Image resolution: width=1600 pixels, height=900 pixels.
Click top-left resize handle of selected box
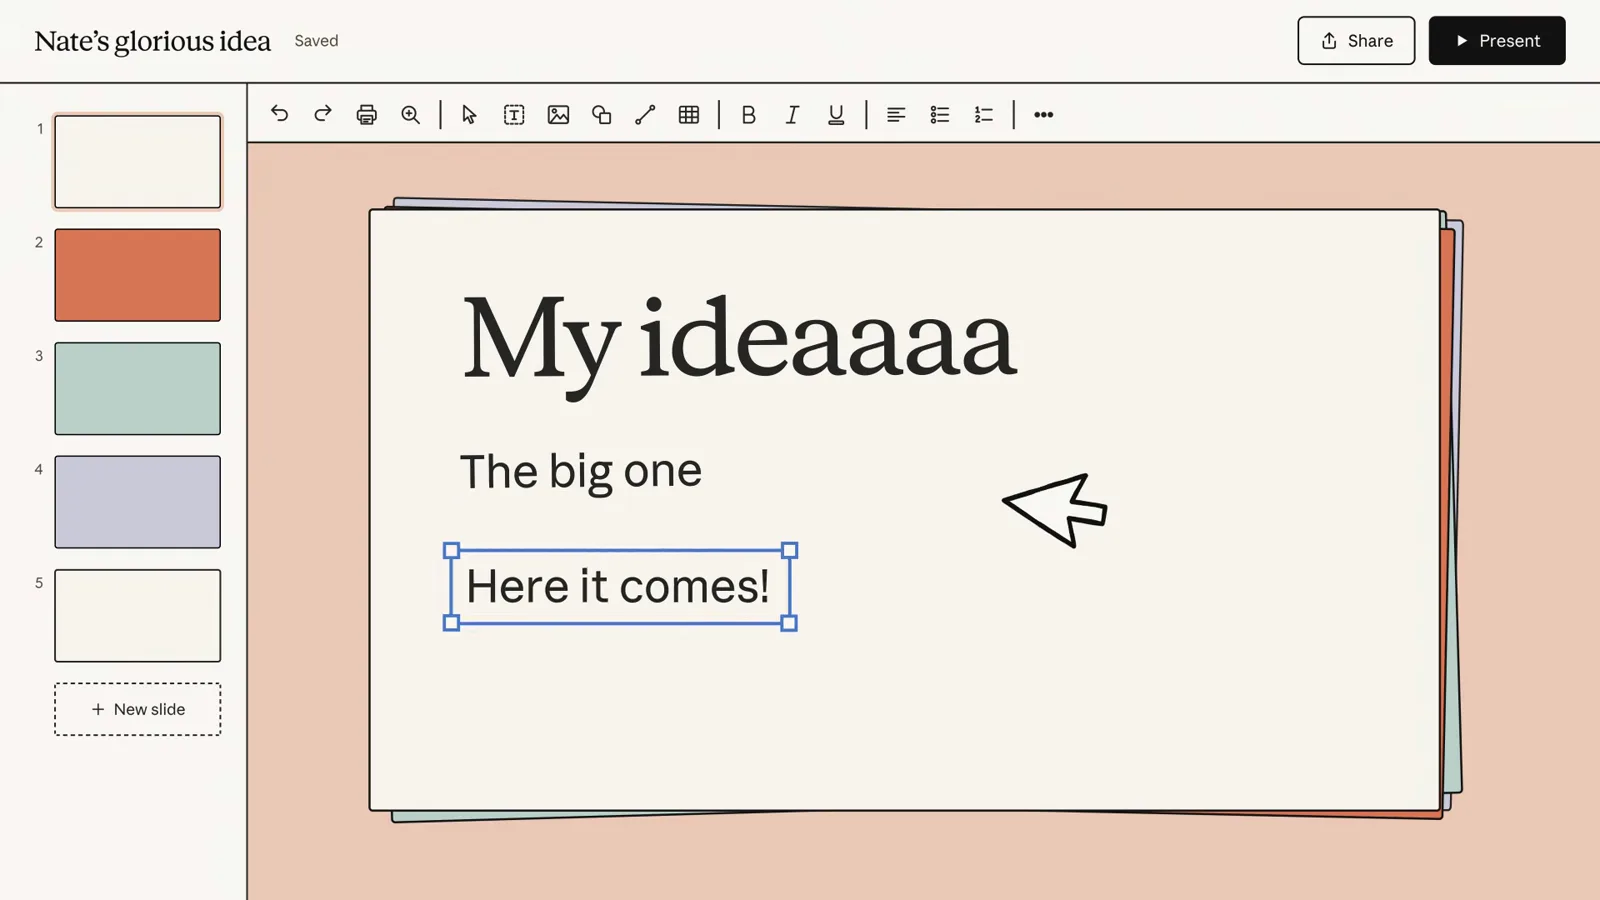[451, 550]
